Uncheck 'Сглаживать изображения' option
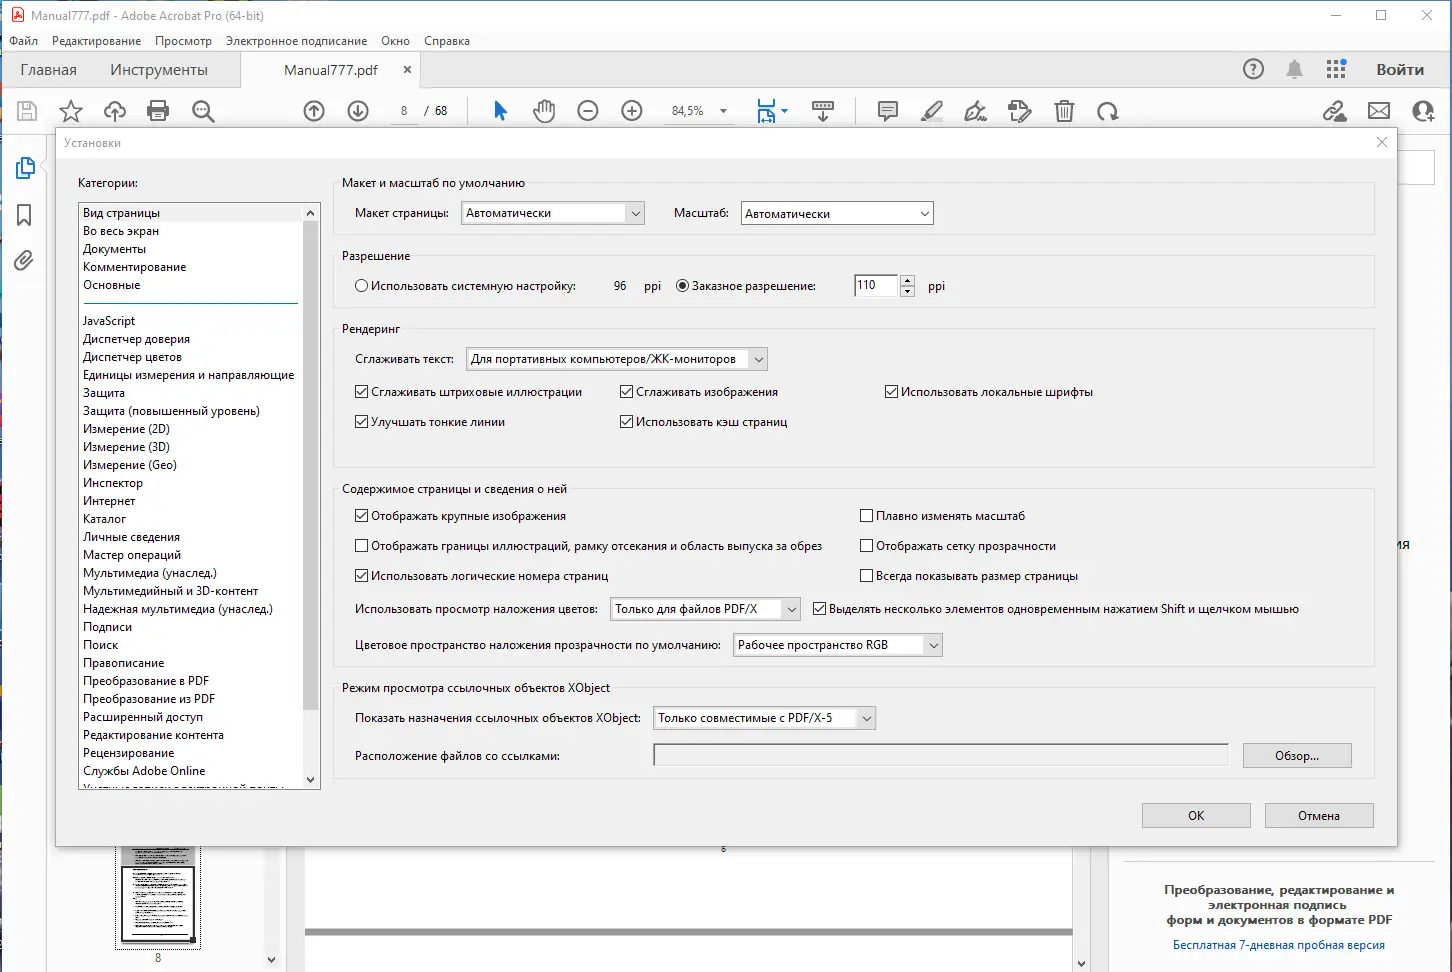The width and height of the screenshot is (1452, 972). (x=627, y=392)
